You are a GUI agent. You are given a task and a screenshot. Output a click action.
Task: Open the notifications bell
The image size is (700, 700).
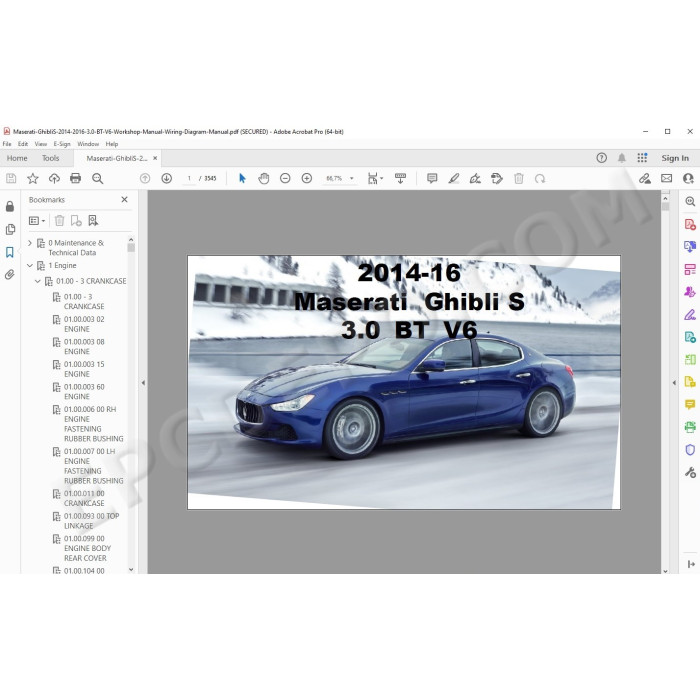click(x=621, y=158)
